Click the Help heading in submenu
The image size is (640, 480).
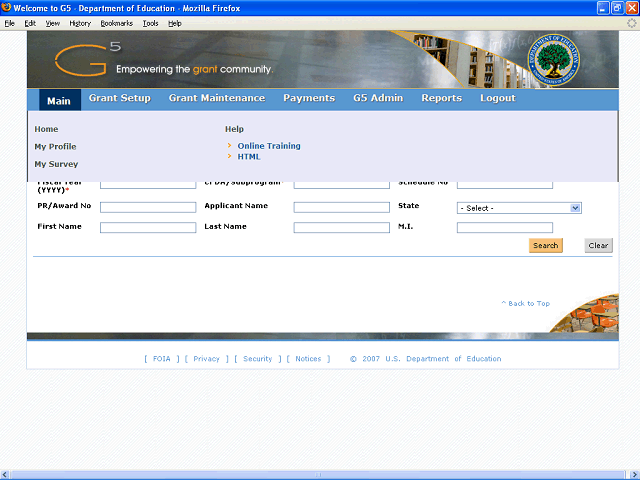pos(234,129)
